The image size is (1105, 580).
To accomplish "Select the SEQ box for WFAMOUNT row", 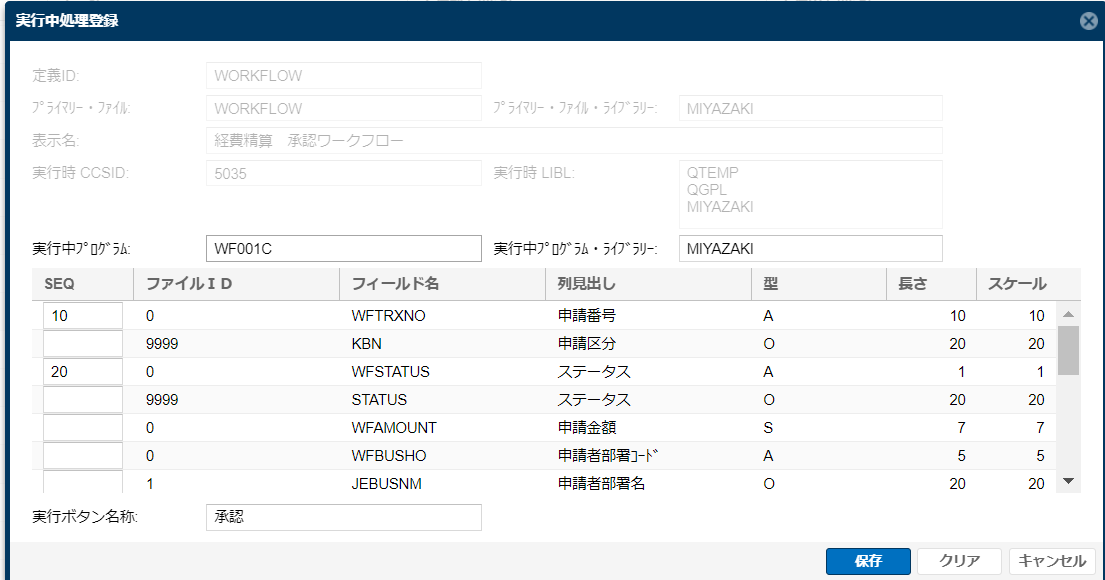I will tap(82, 428).
